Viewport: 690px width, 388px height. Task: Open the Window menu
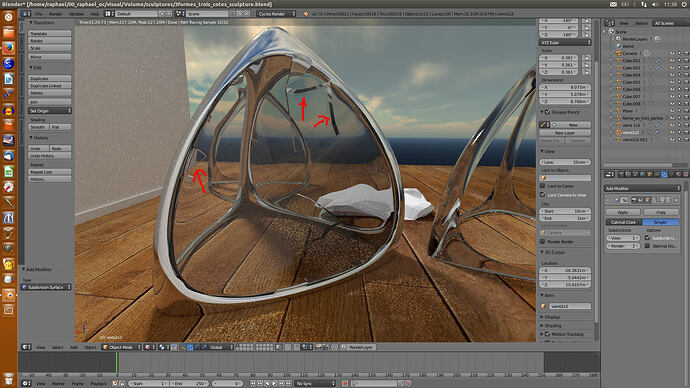click(76, 14)
